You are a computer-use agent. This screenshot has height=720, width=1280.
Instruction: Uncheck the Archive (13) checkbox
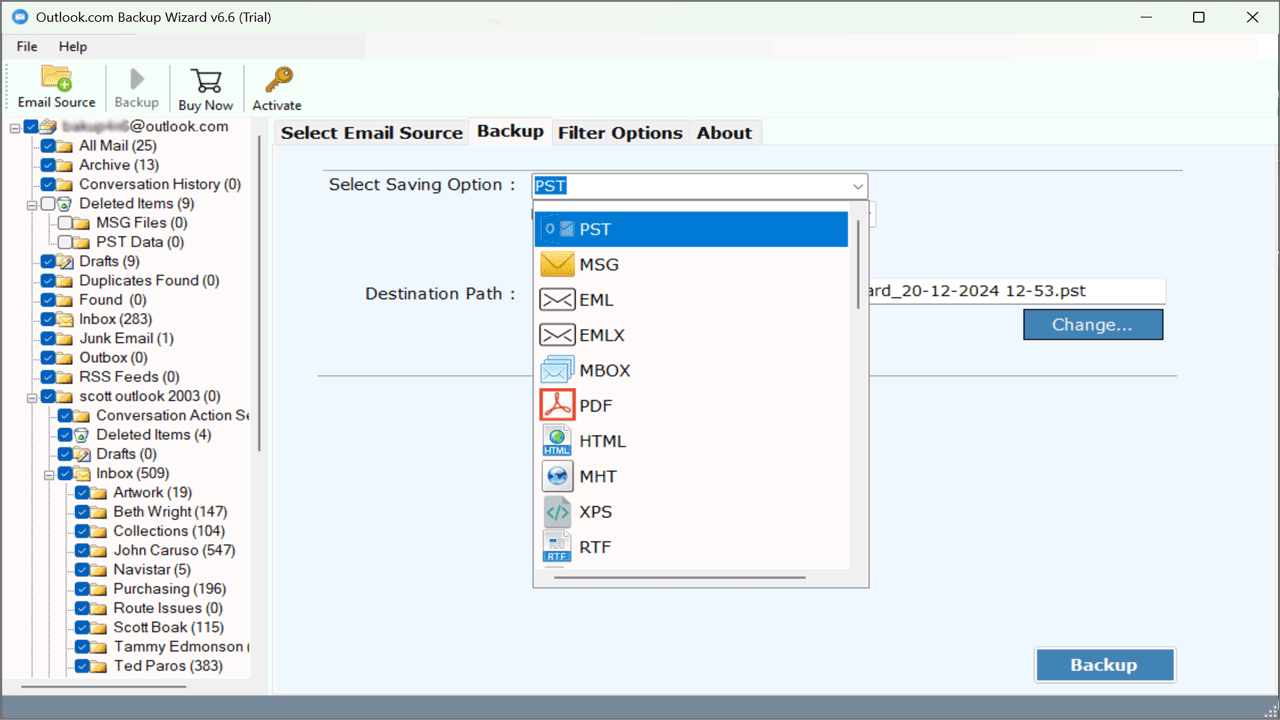click(48, 165)
